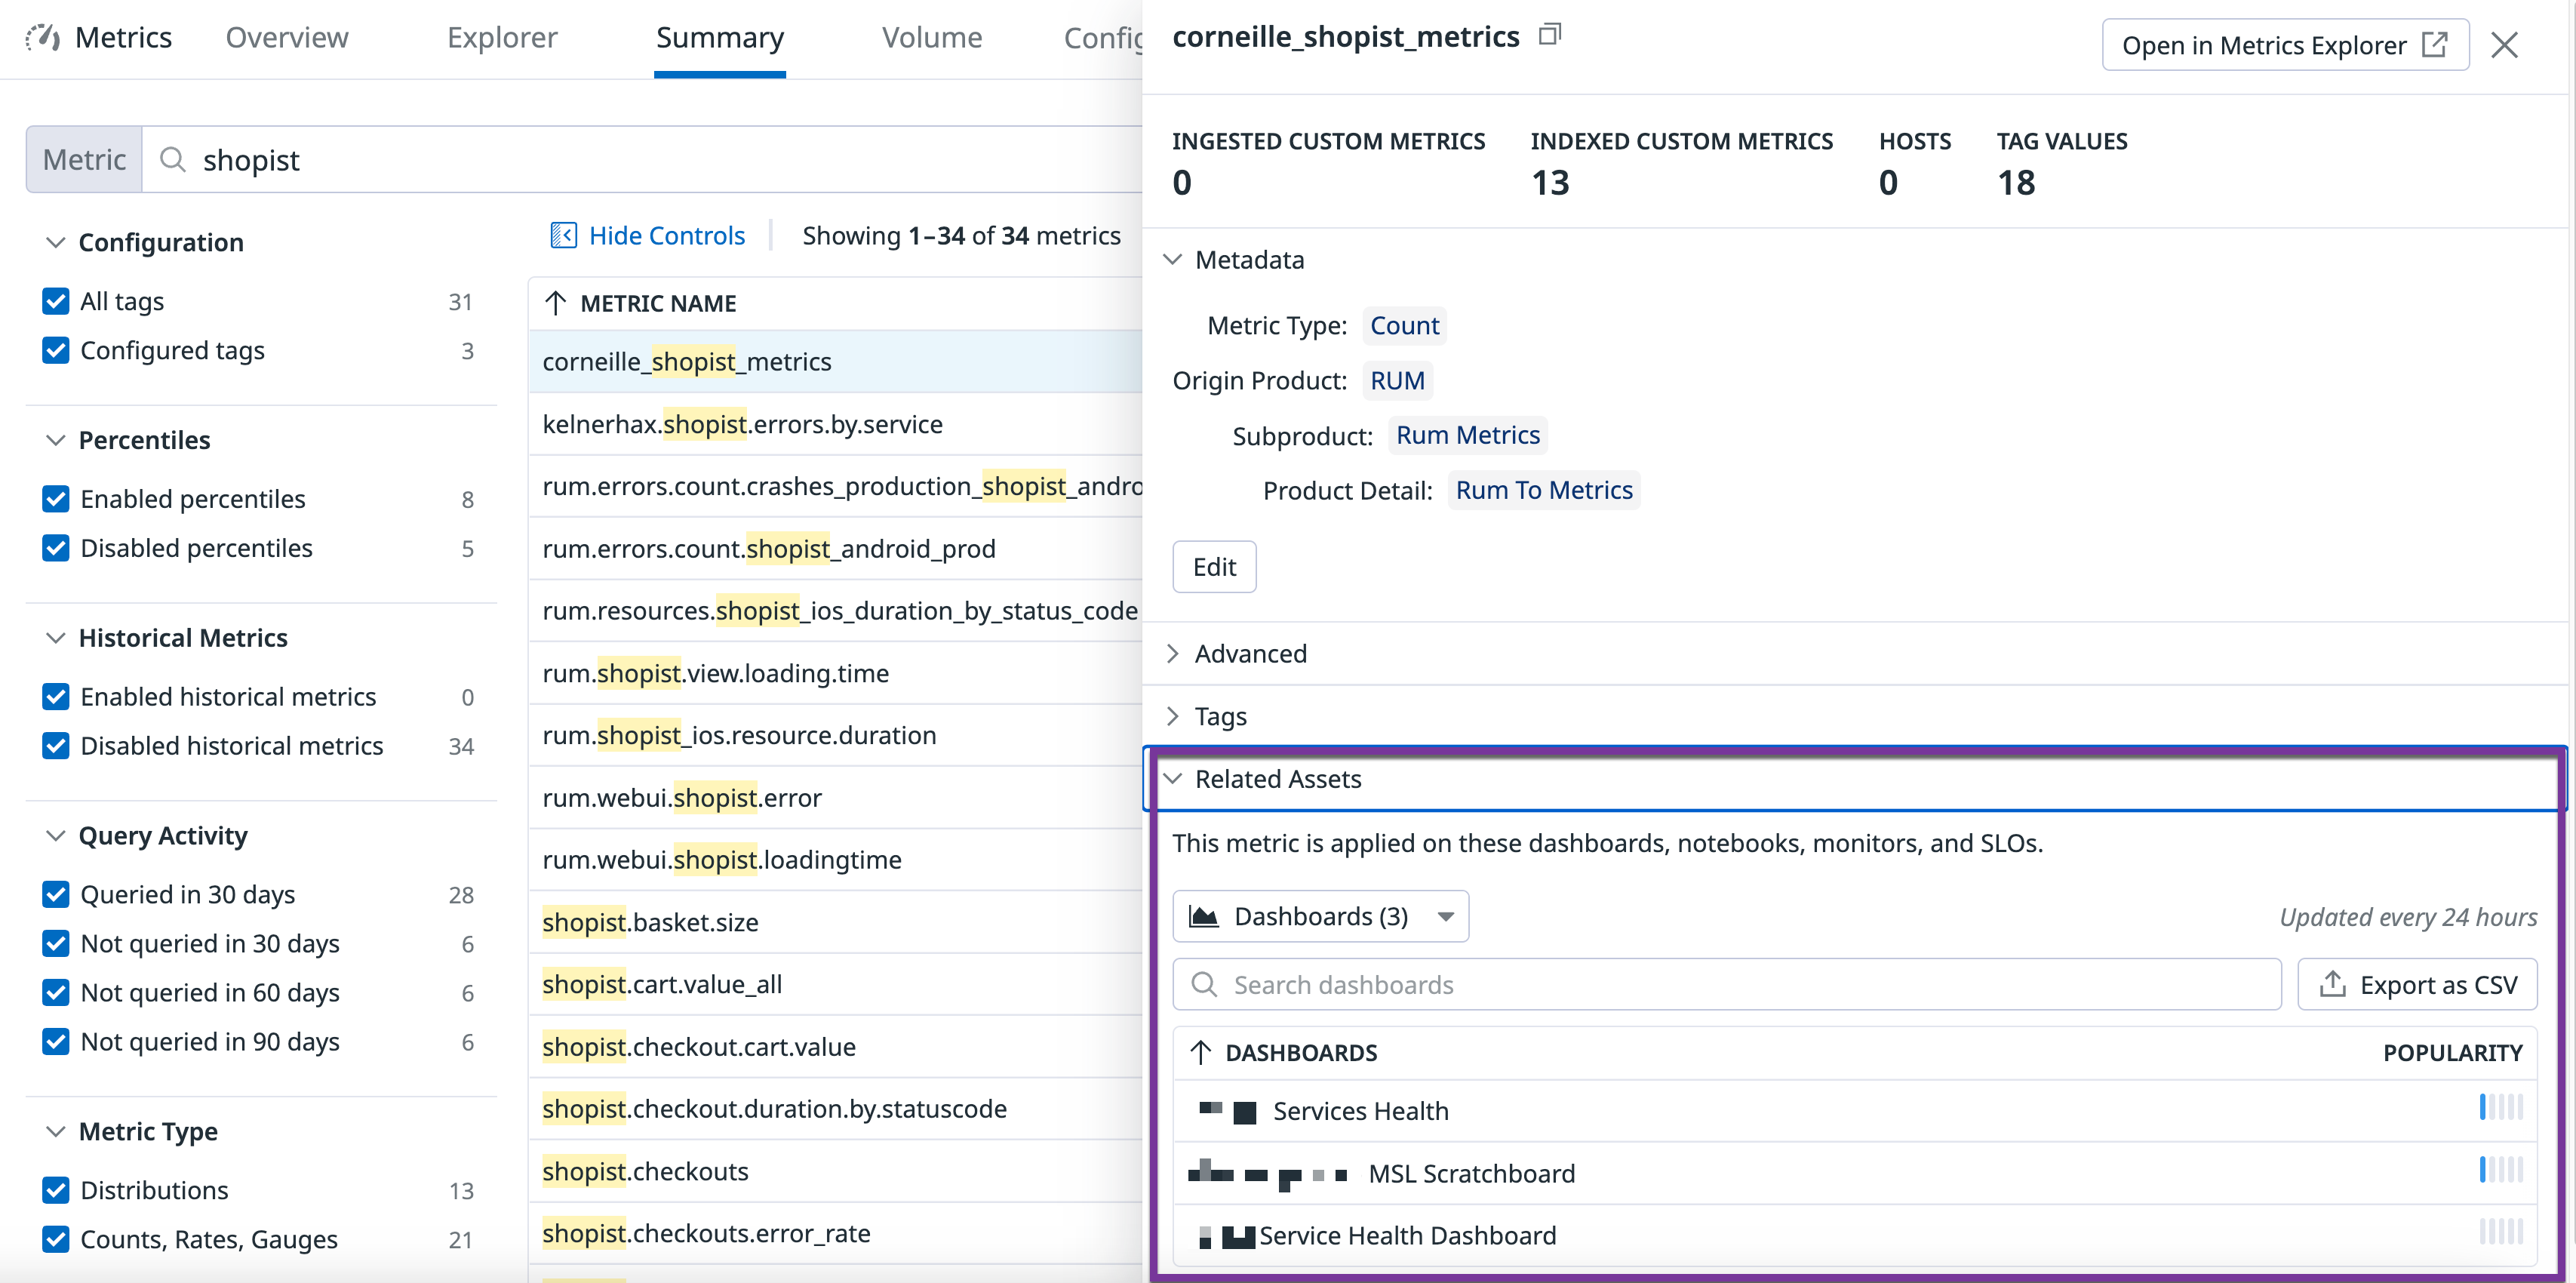Toggle the Configured tags checkbox
2576x1283 pixels.
click(x=56, y=350)
